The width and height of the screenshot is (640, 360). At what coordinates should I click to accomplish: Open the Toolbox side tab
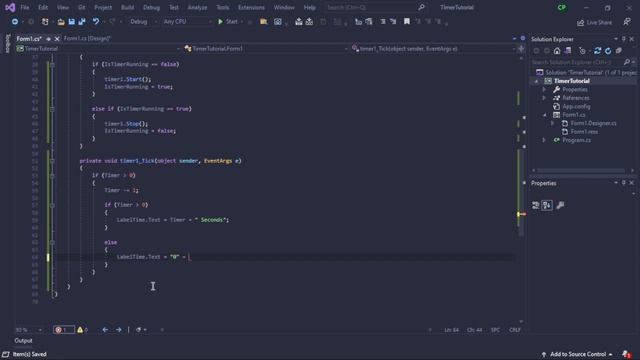pos(7,44)
